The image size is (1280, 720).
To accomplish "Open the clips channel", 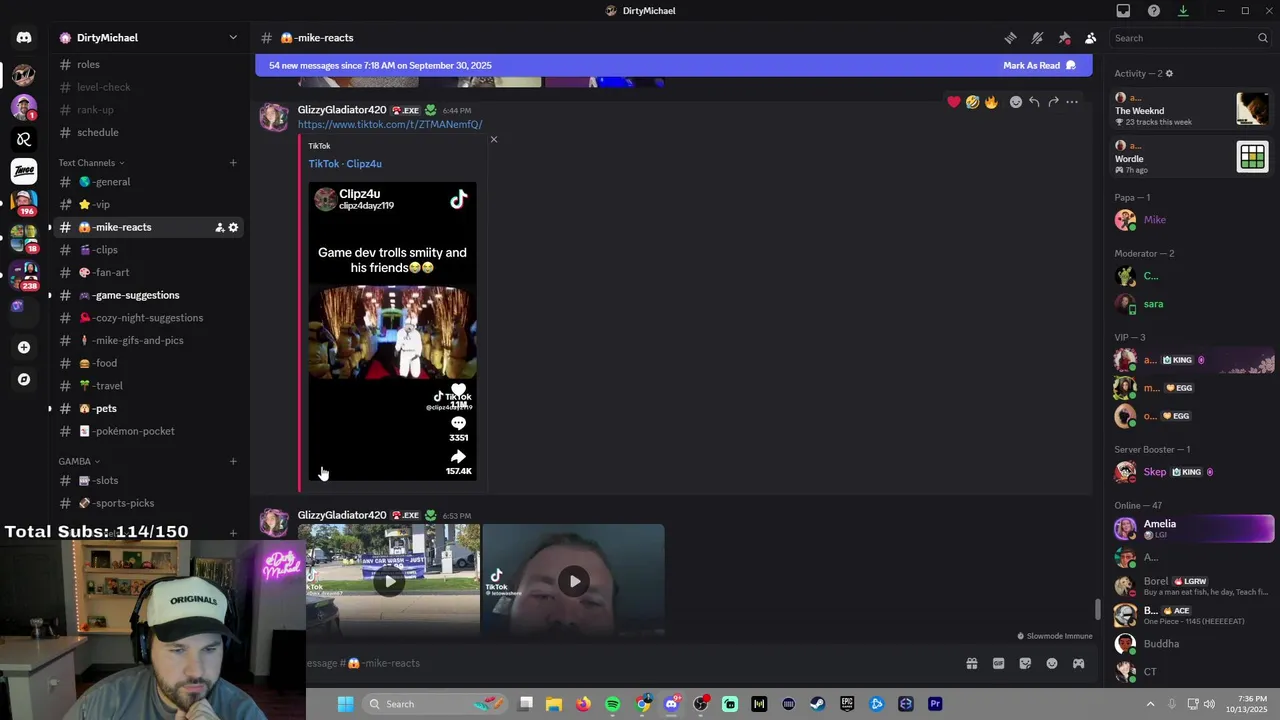I will (x=147, y=250).
